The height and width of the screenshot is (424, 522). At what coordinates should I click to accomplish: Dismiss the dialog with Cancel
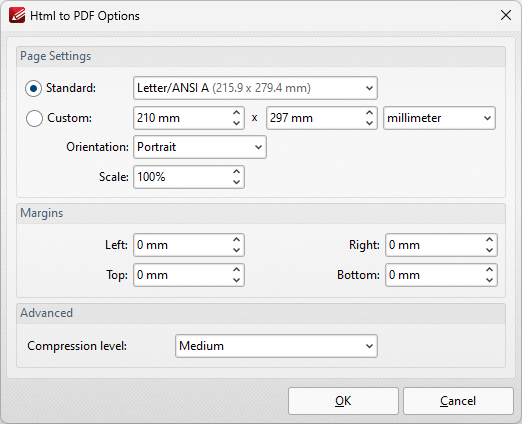click(458, 401)
